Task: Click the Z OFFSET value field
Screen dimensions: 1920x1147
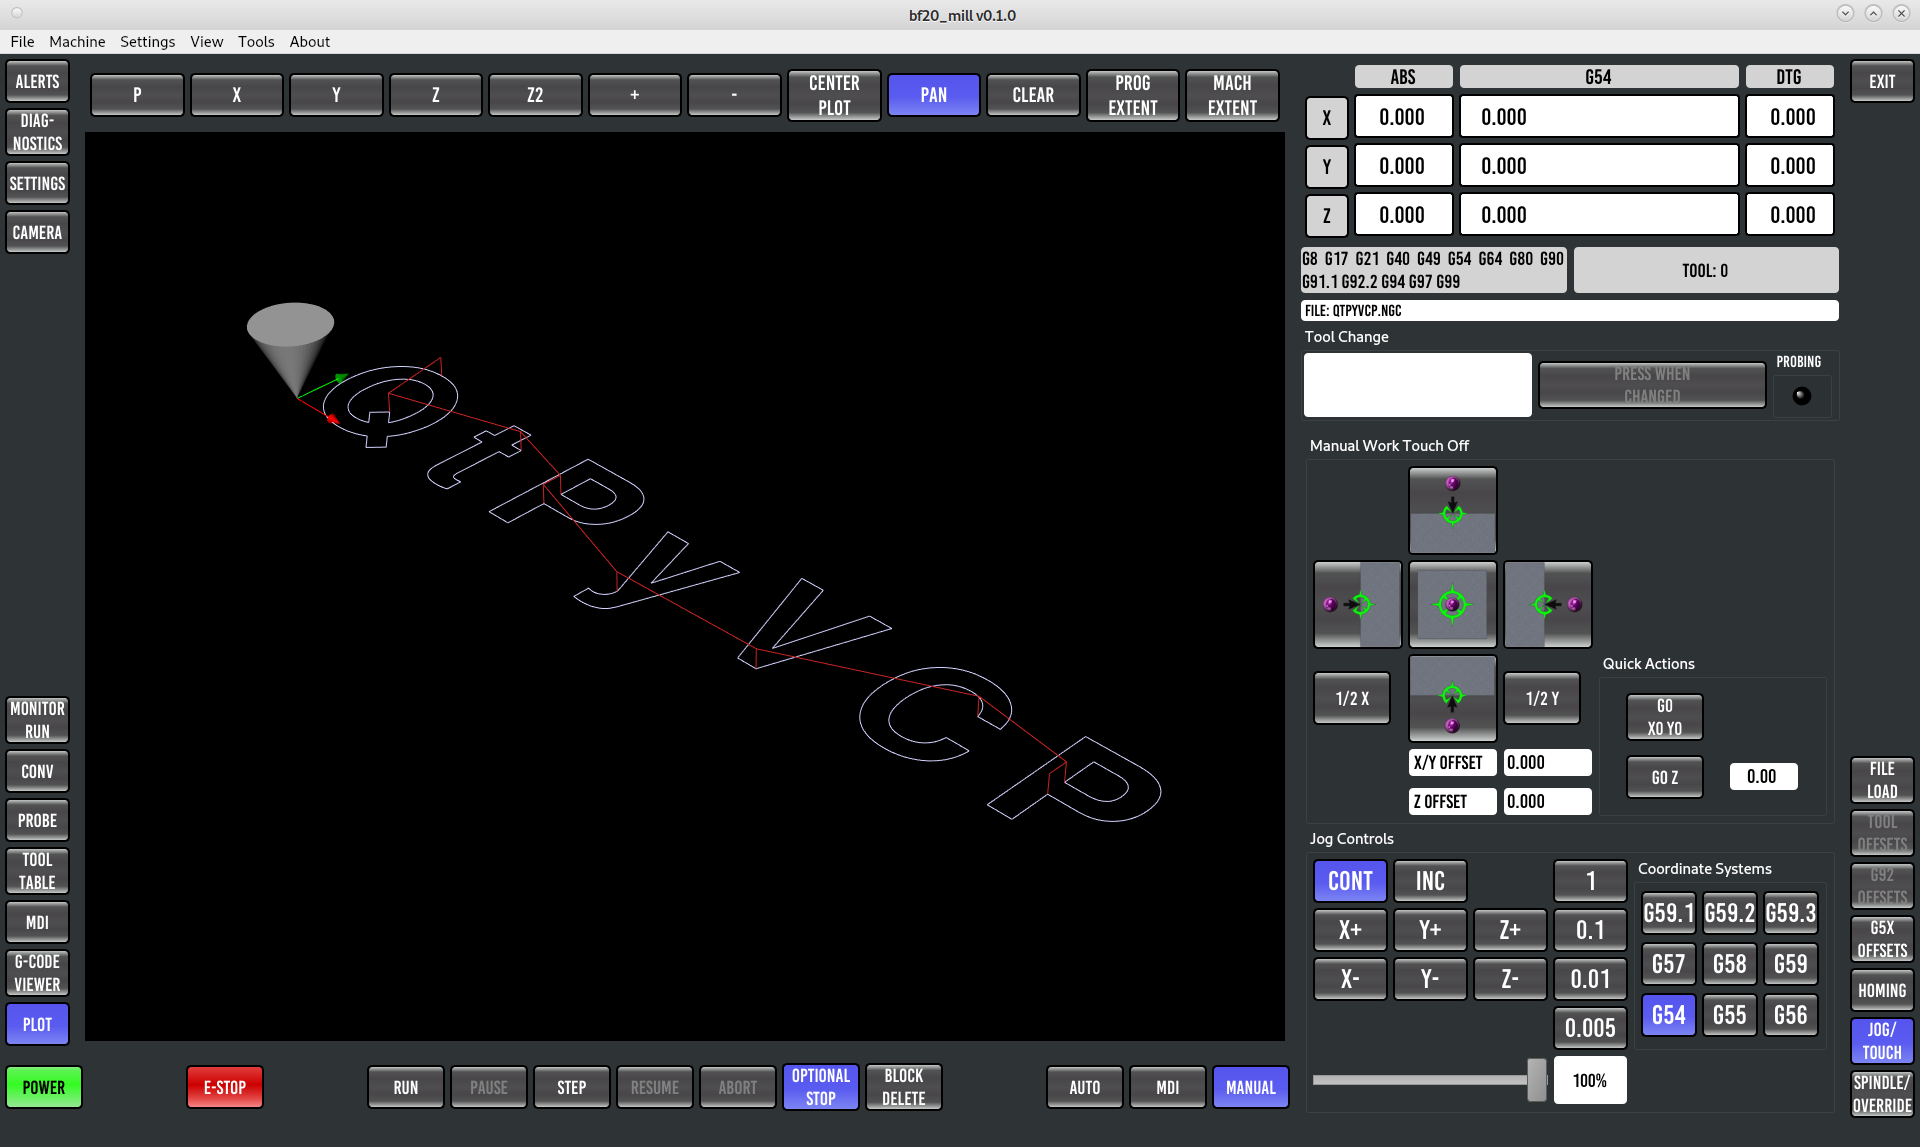Action: click(x=1547, y=801)
